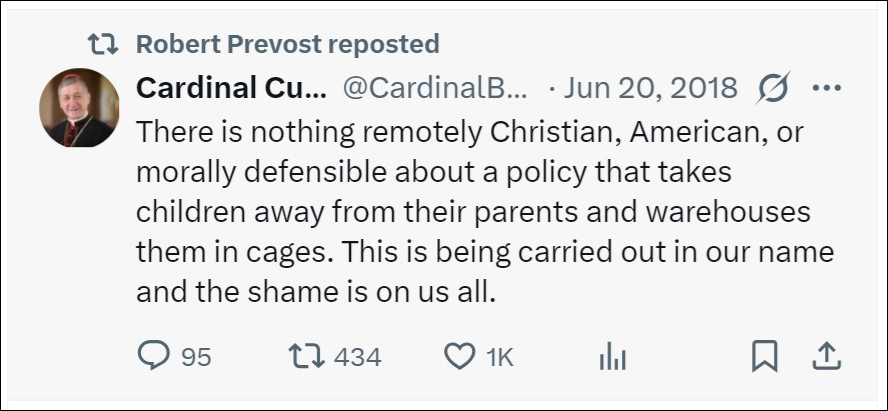
Task: Open the "Cardinal Cu..." display name profile
Action: click(x=231, y=88)
